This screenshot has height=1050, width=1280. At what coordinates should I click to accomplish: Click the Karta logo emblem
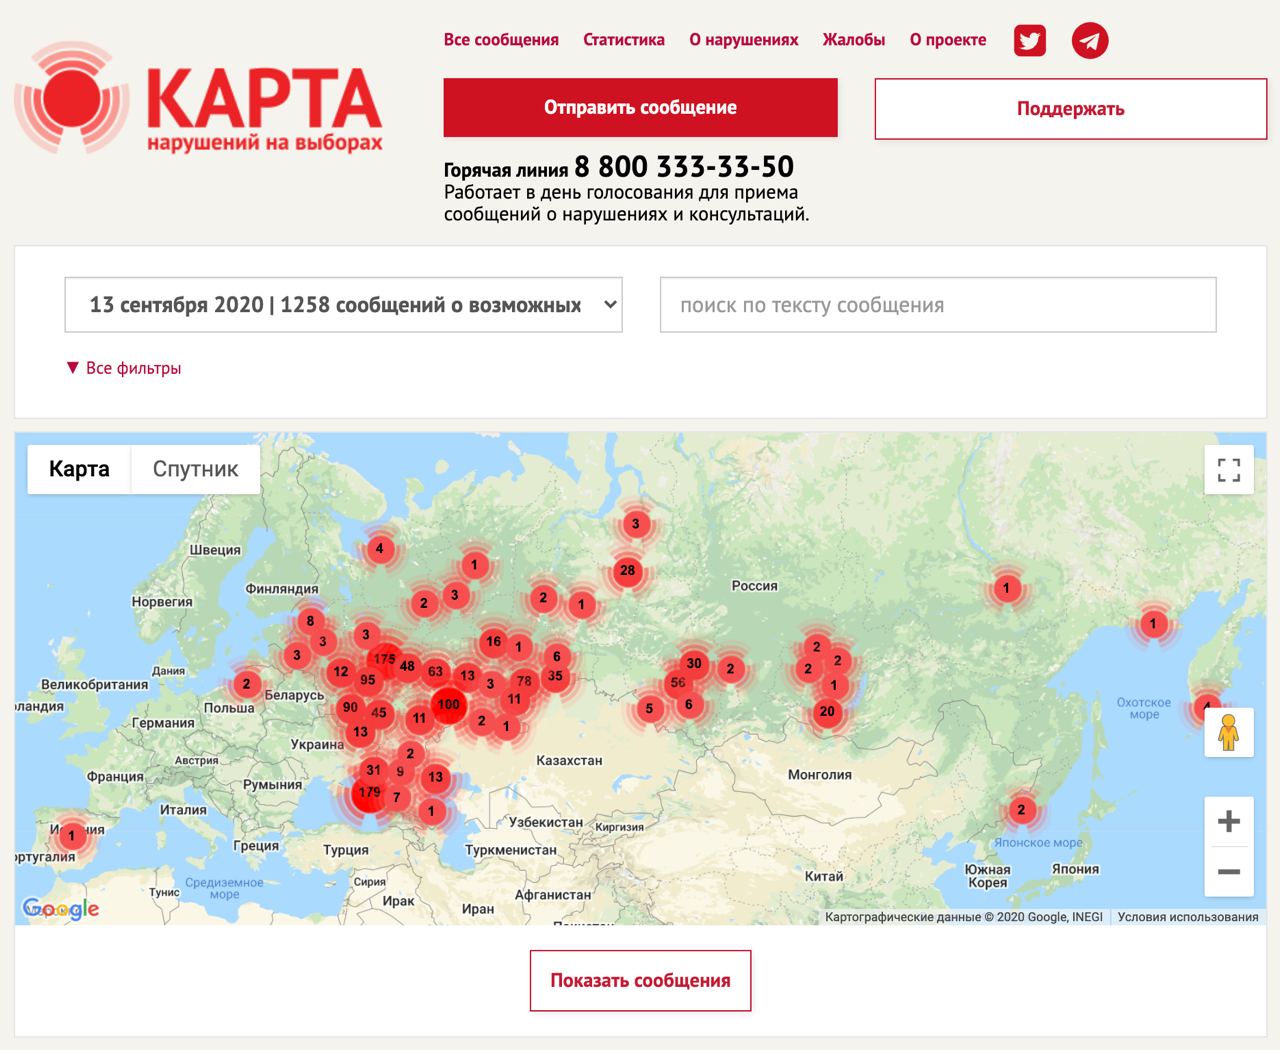[x=71, y=98]
